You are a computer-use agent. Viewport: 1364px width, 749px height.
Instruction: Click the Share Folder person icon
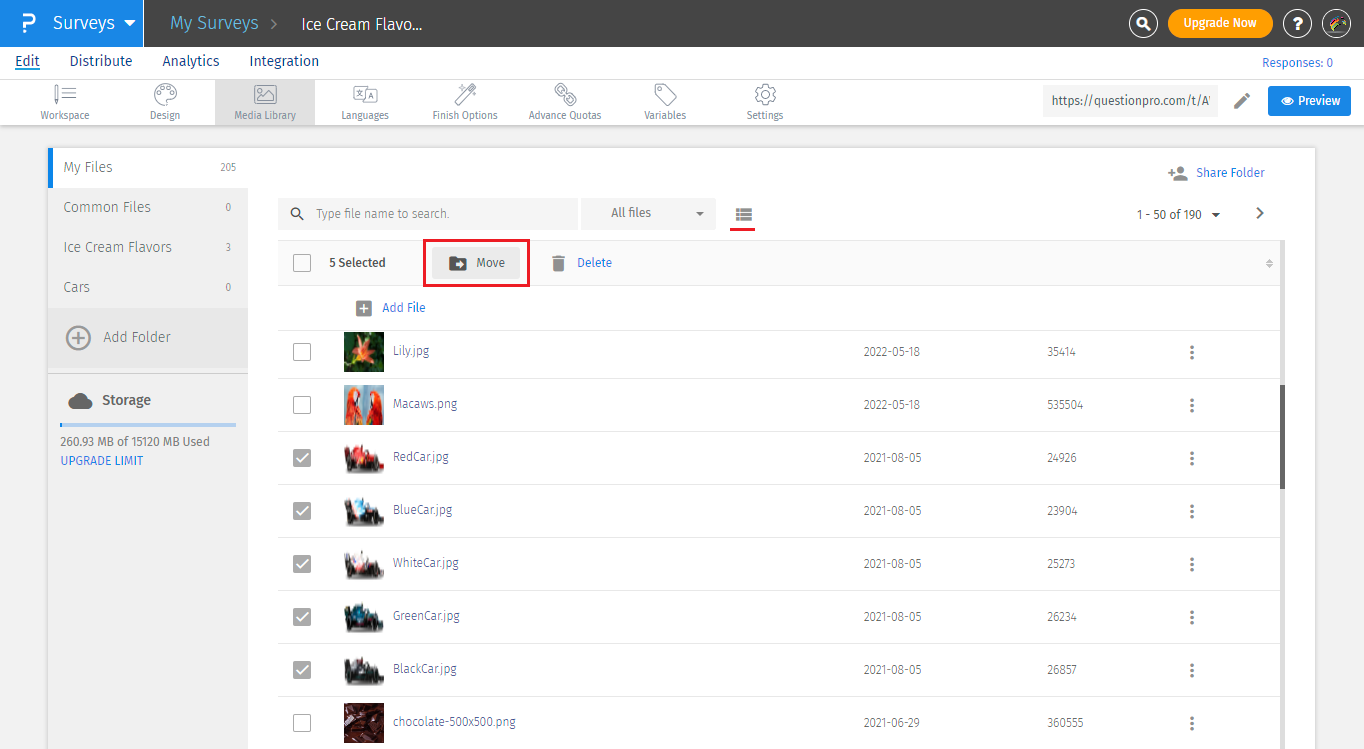point(1177,173)
